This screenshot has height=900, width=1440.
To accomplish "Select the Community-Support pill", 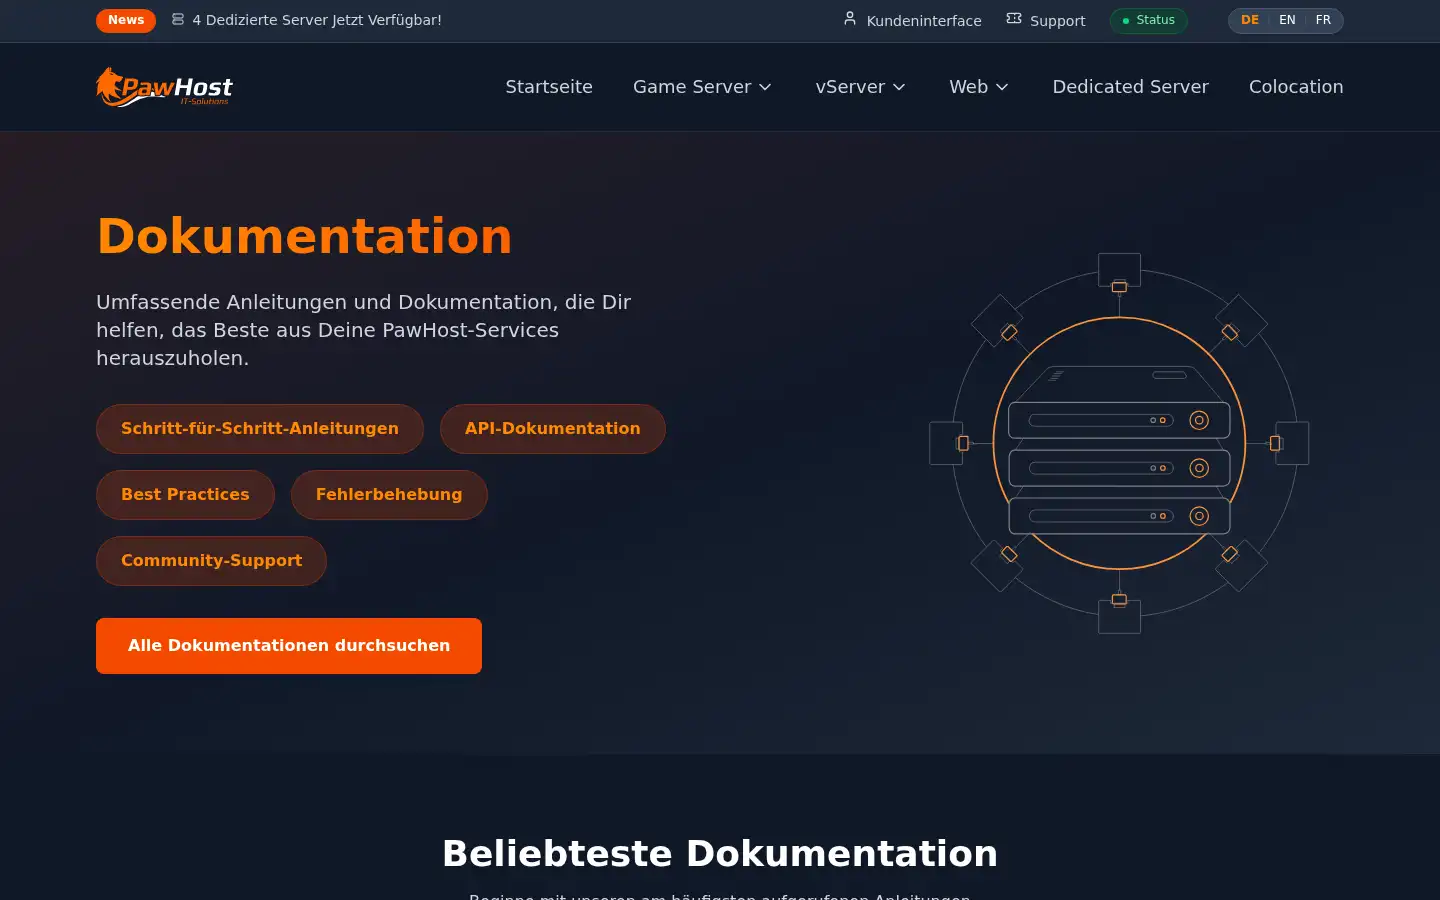I will point(211,561).
